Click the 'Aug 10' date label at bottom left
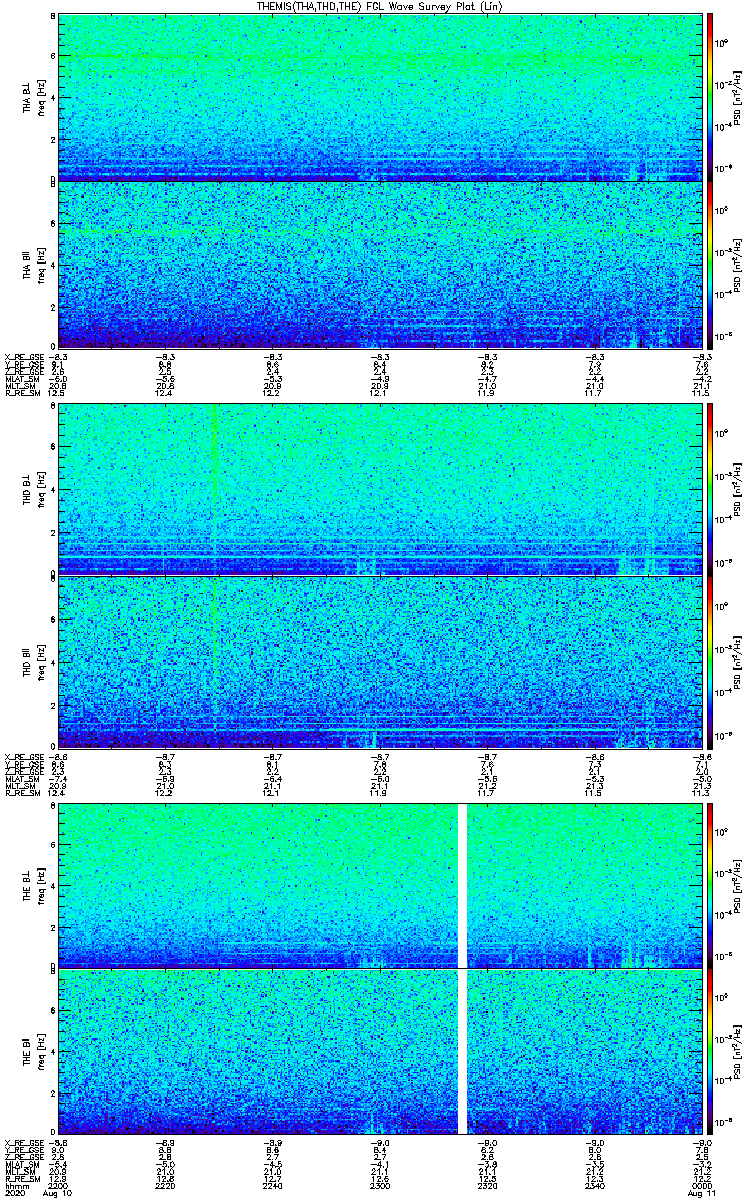This screenshot has height=1200, width=750. pyautogui.click(x=59, y=1194)
